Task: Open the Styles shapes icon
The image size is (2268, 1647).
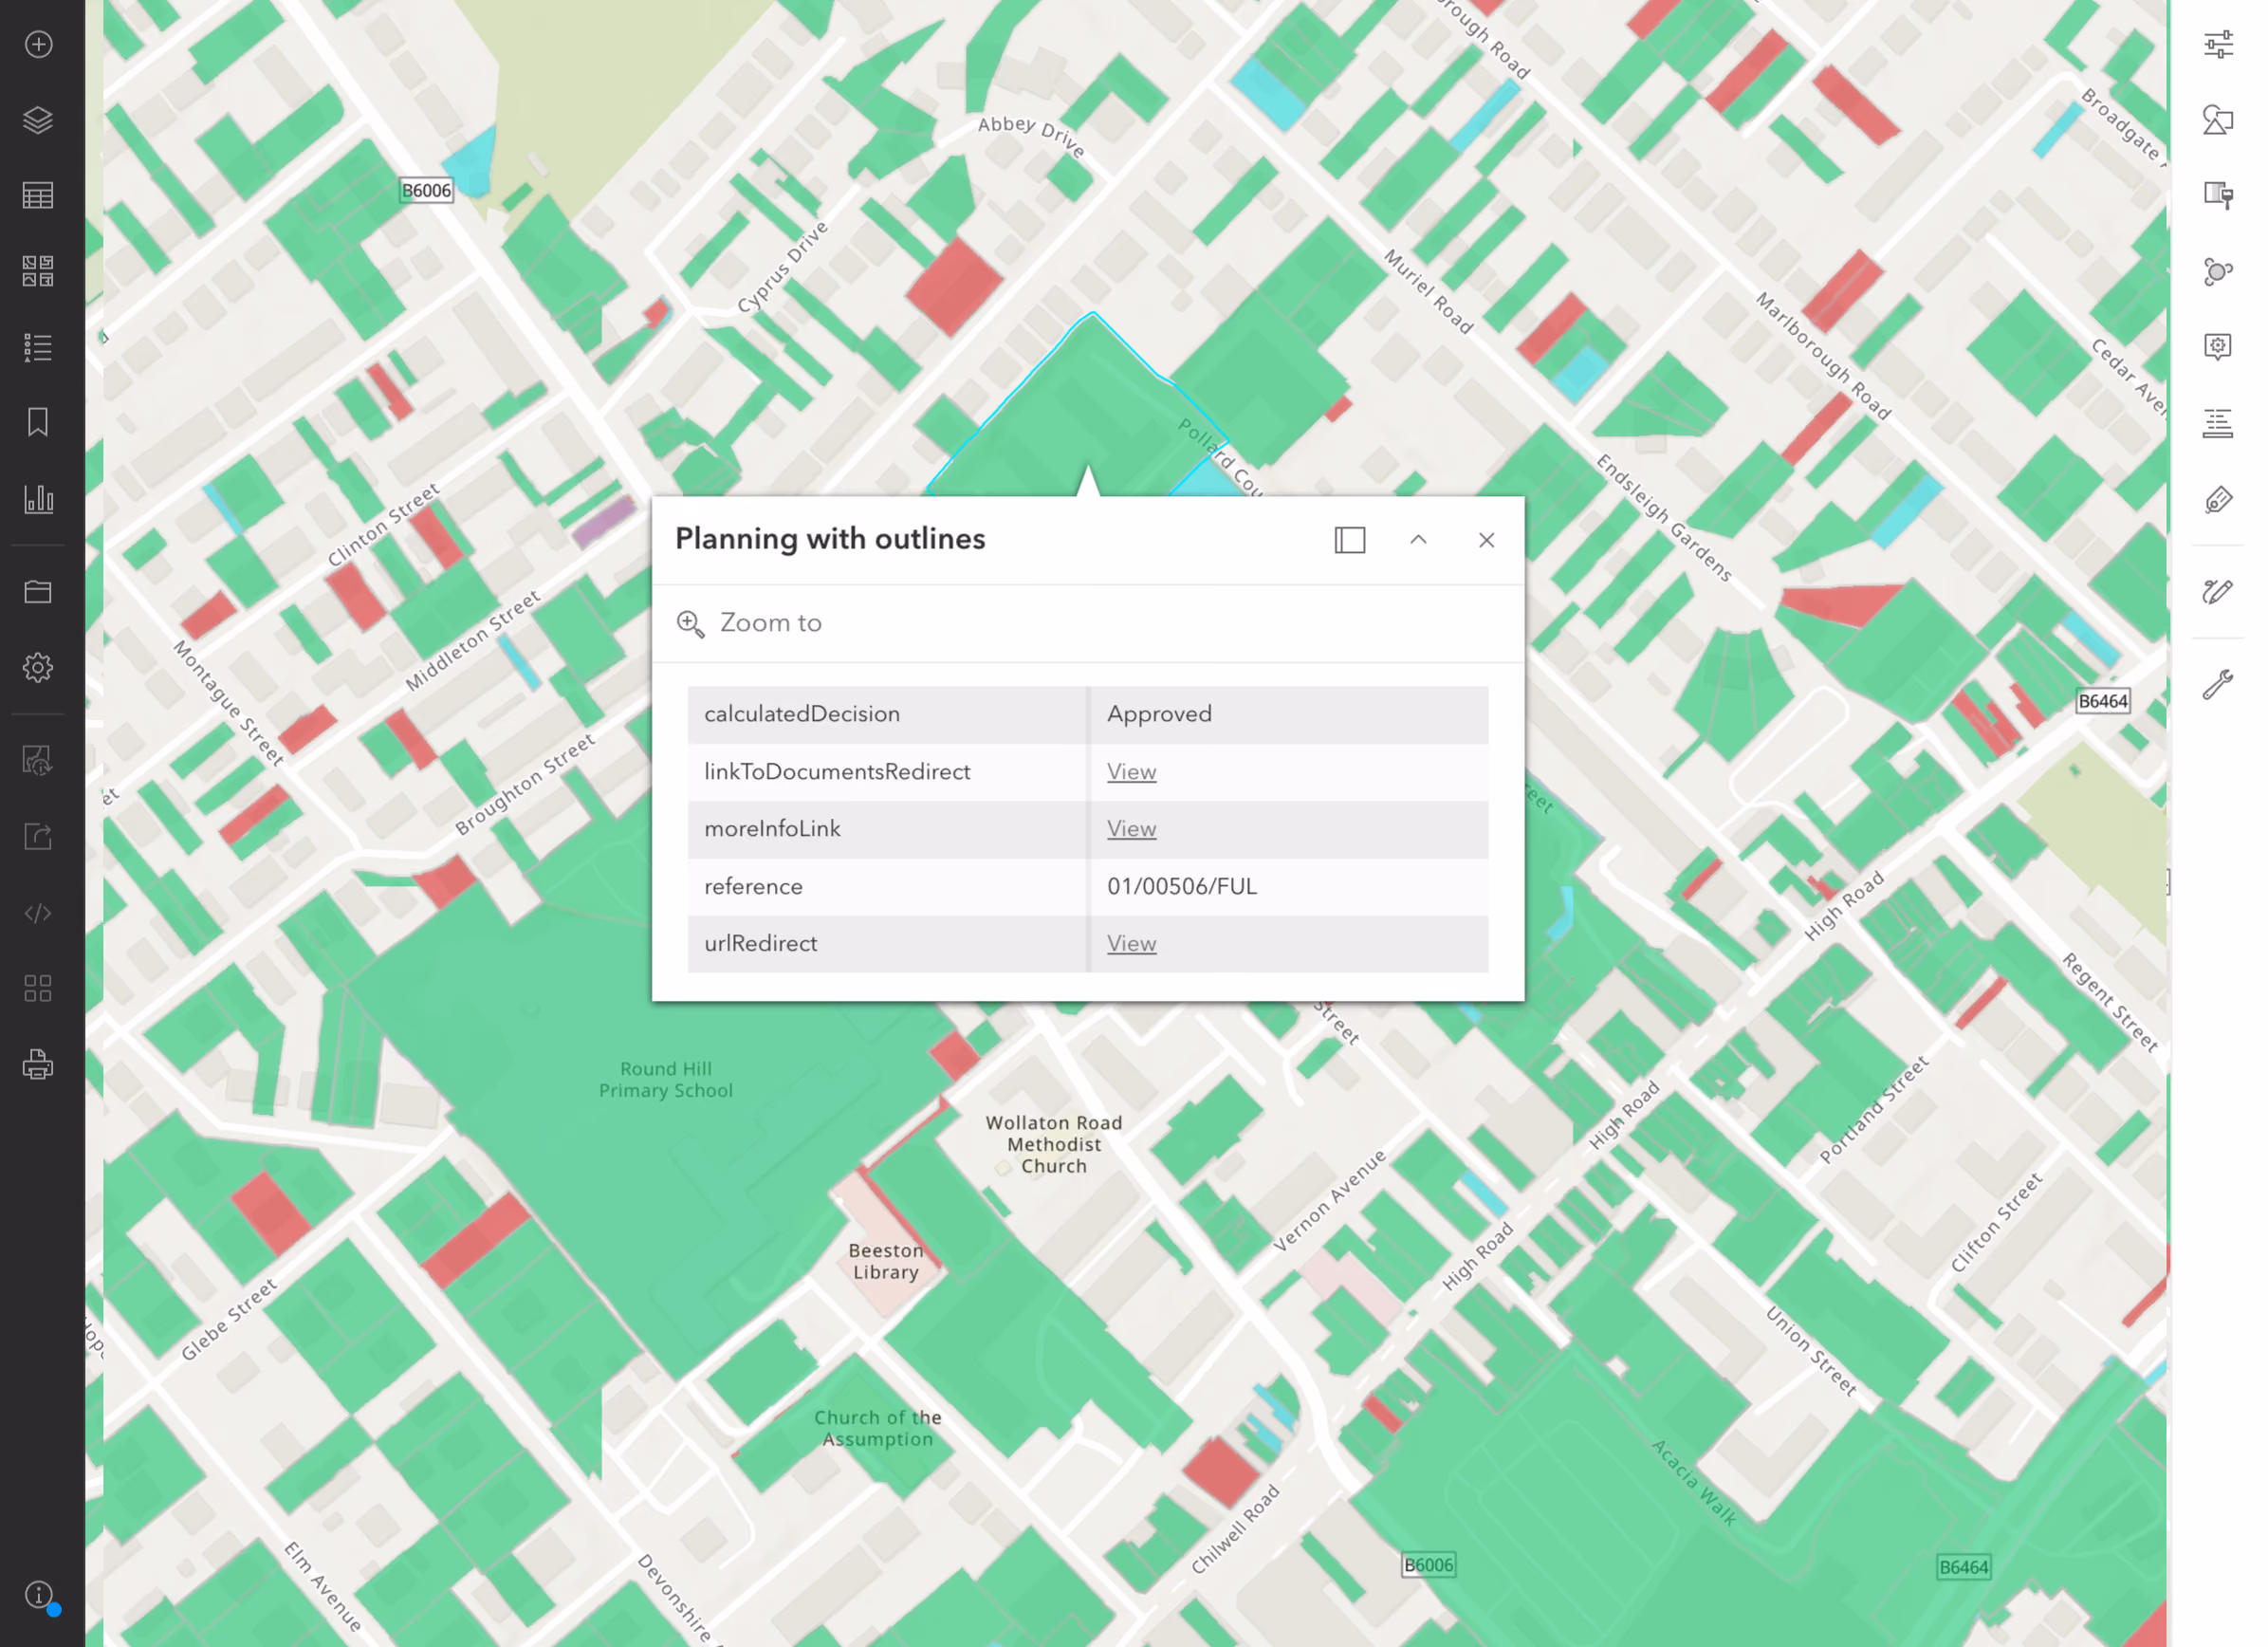Action: [x=2218, y=120]
